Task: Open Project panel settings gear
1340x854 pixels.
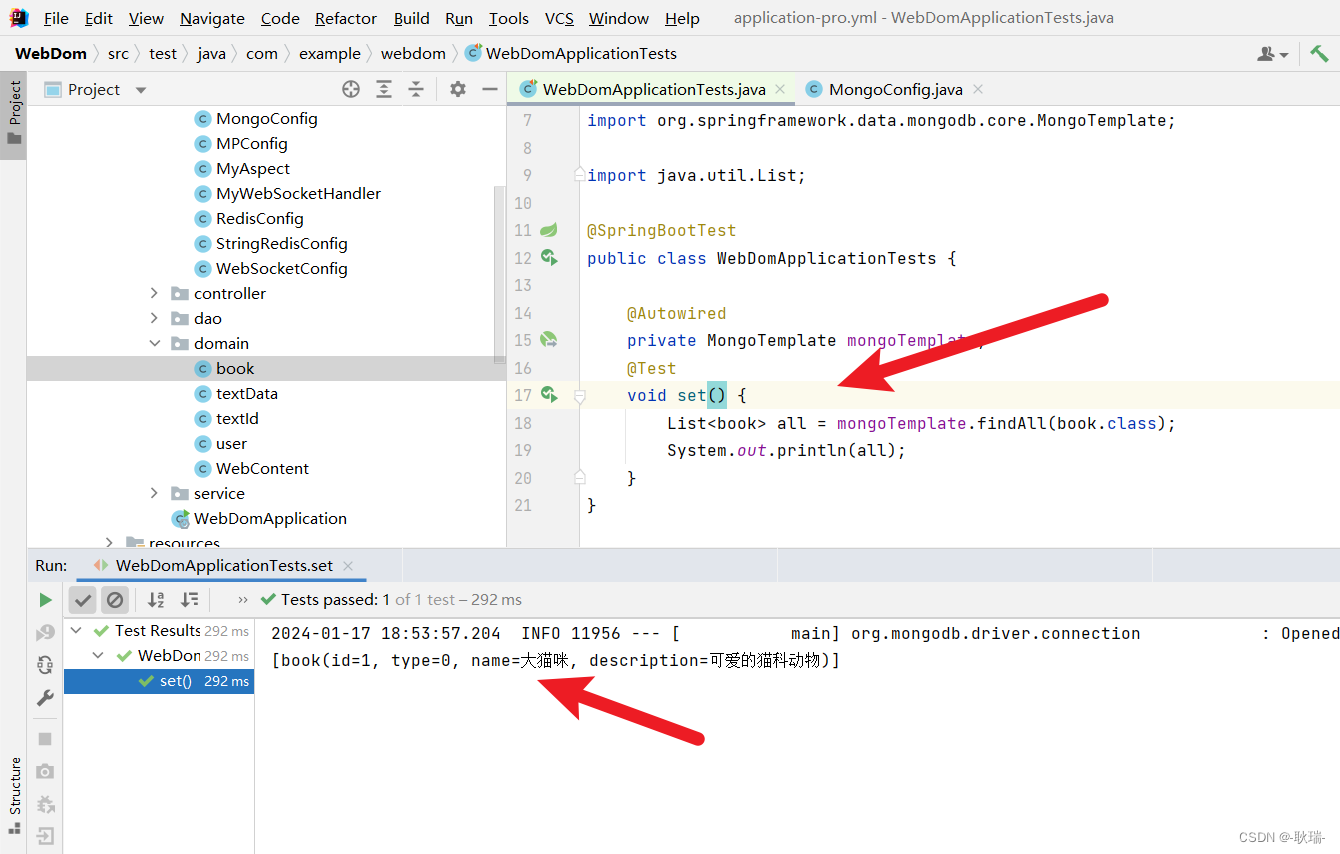Action: [x=458, y=89]
